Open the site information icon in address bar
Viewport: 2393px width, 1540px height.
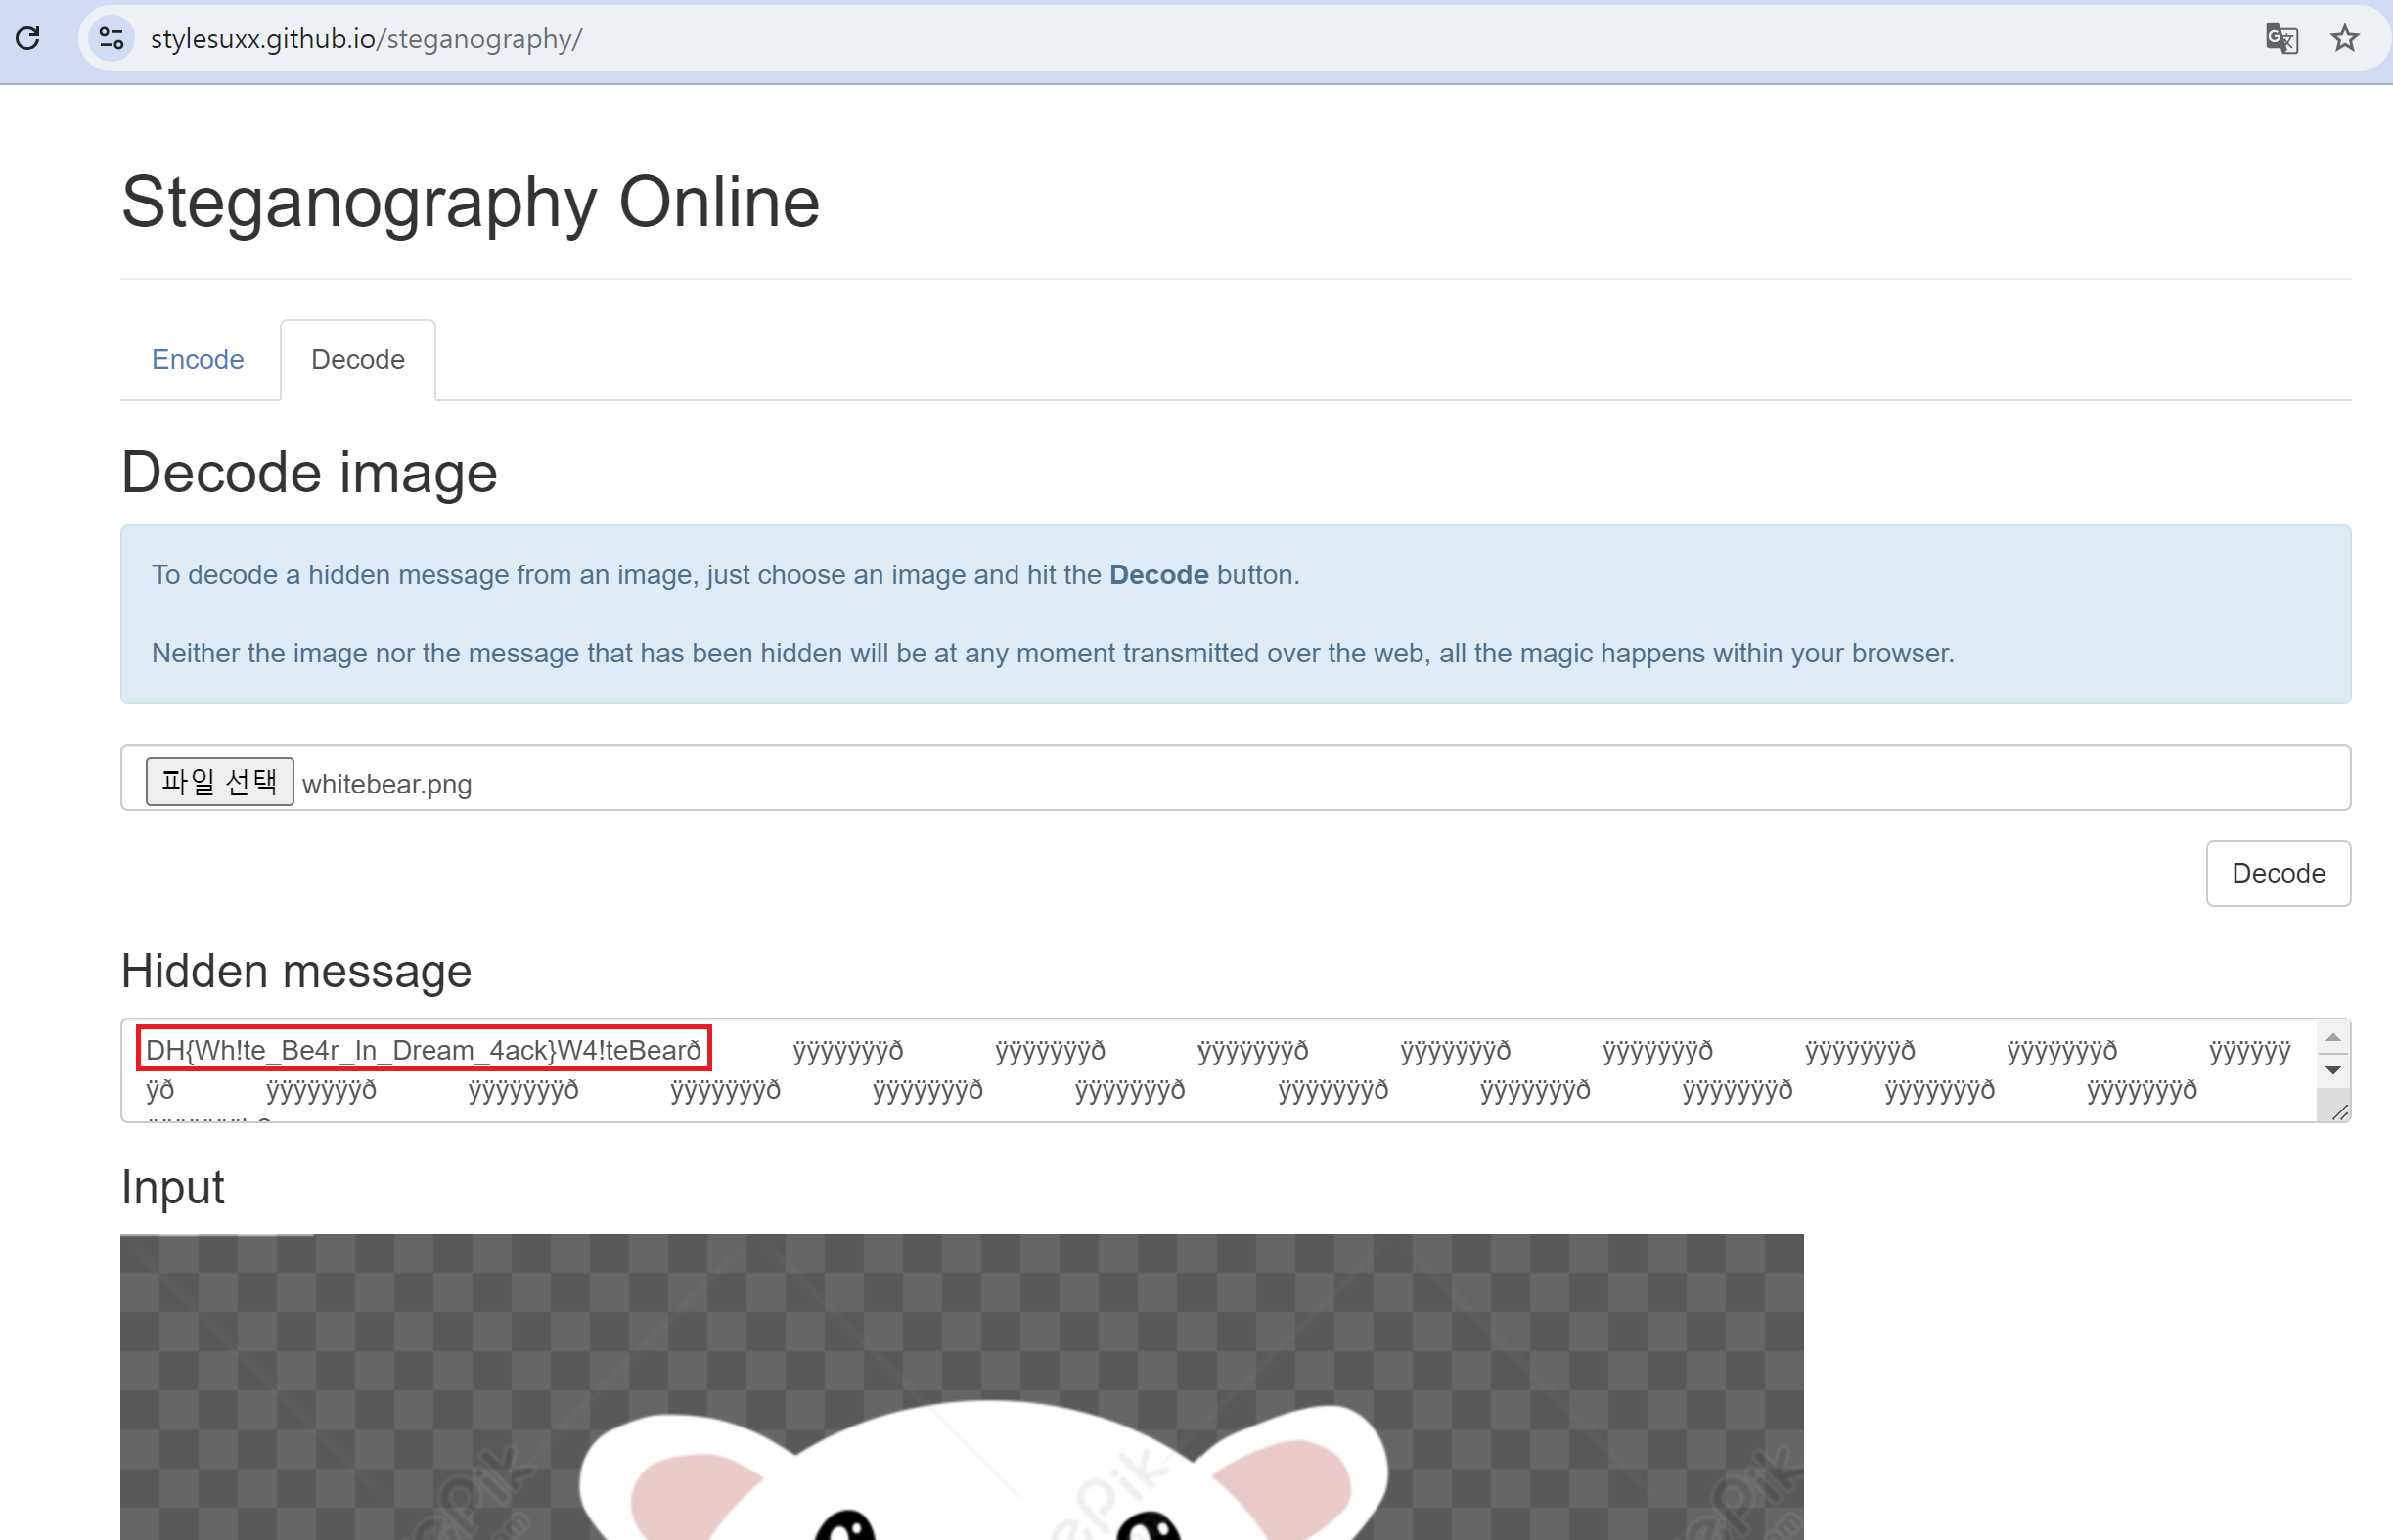point(112,38)
